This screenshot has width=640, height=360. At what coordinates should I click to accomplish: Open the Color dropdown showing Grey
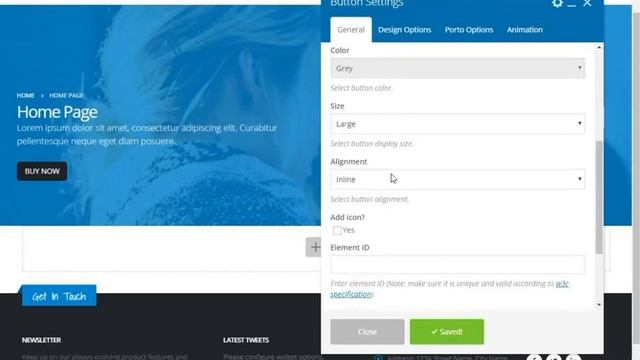click(x=458, y=68)
